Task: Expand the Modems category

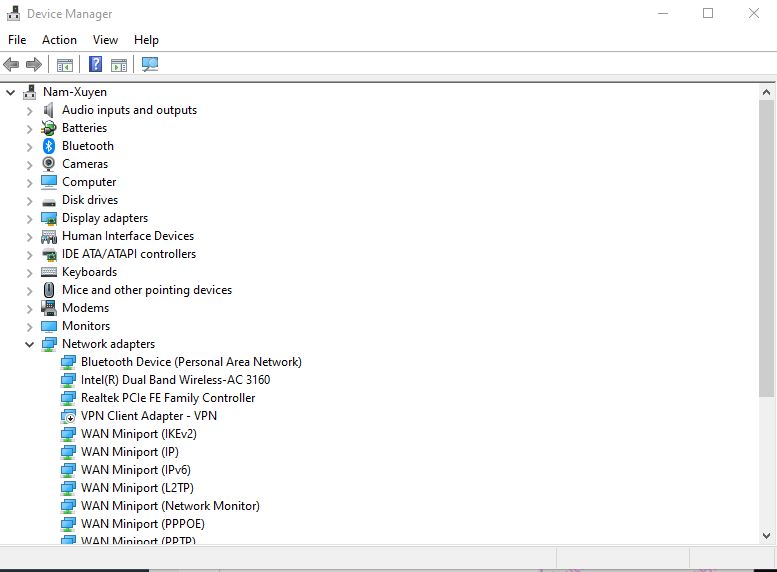Action: click(29, 309)
